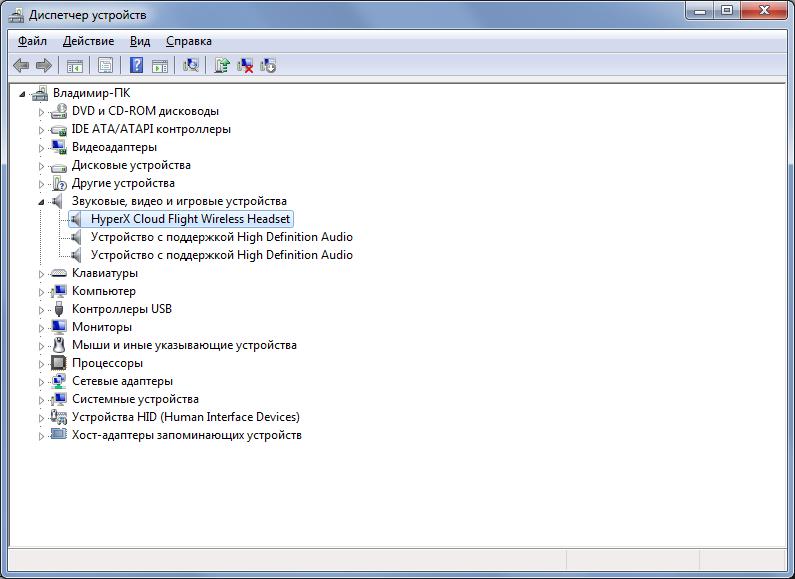Toggle the action pane toolbar icon
The width and height of the screenshot is (795, 579).
(x=160, y=65)
